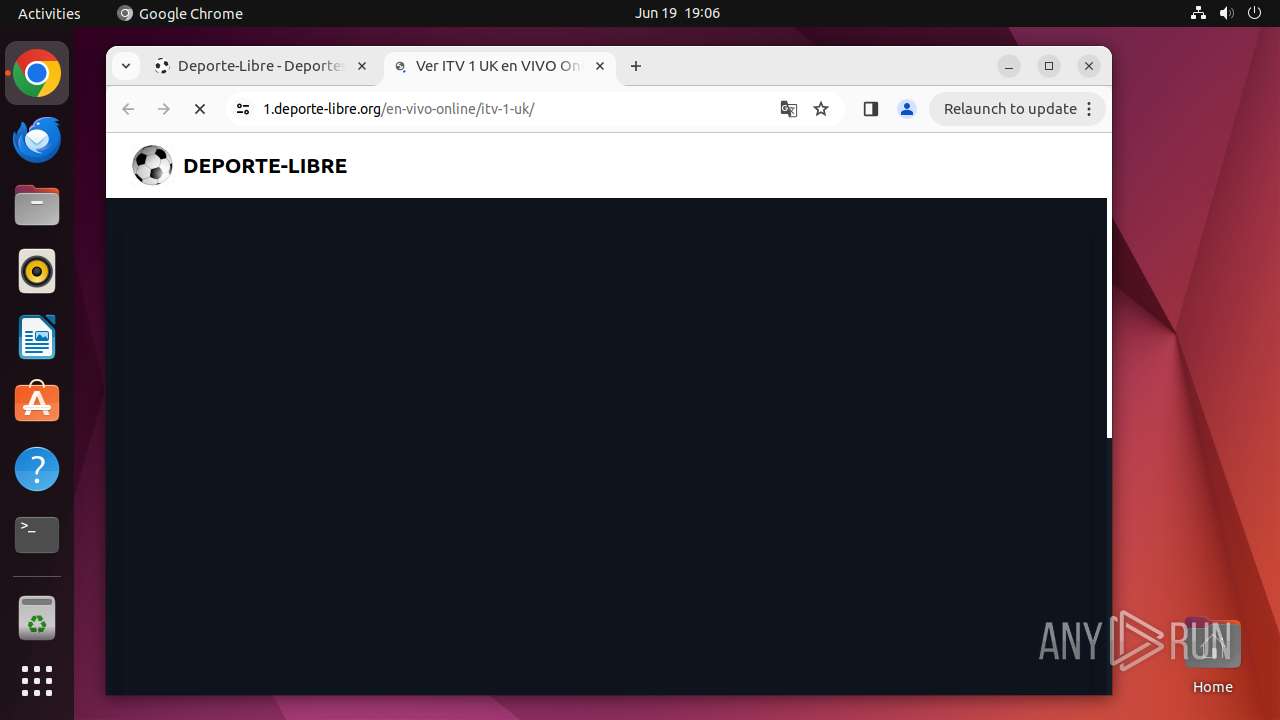Open Chrome three-dot menu
This screenshot has height=720, width=1280.
(x=1089, y=109)
